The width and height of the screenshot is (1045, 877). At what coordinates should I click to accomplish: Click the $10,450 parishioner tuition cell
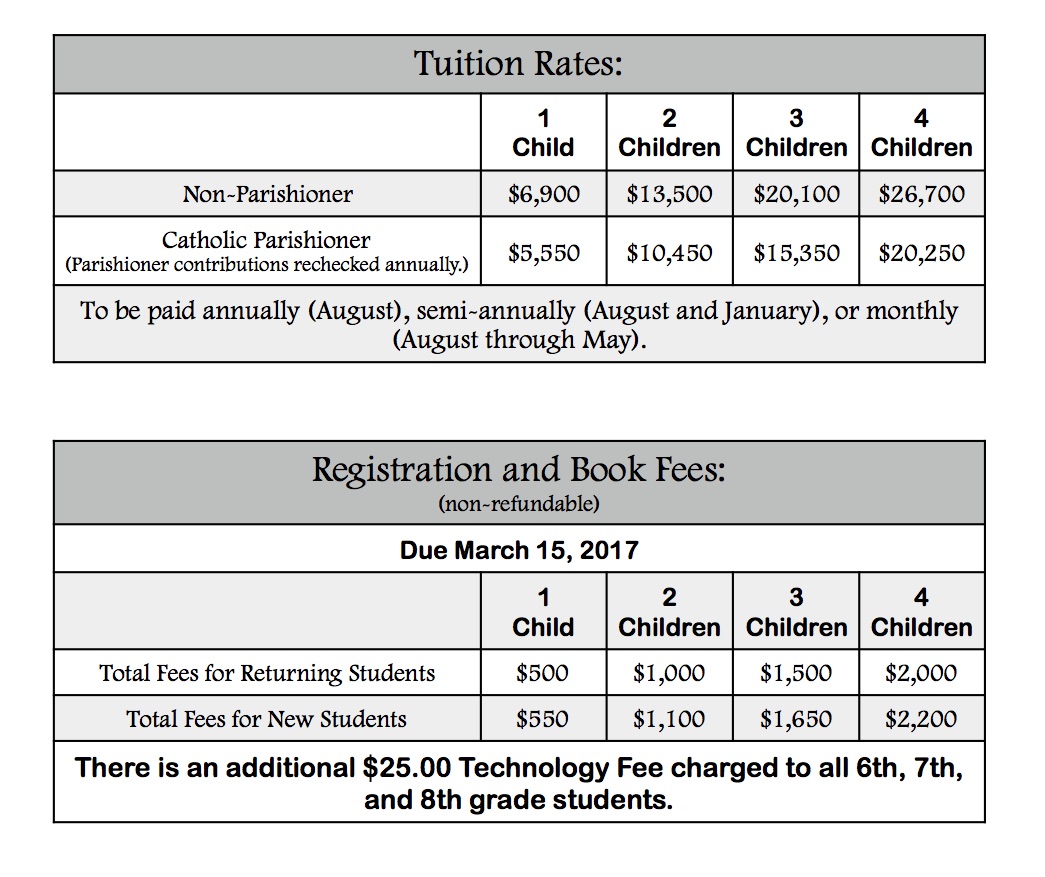(x=669, y=253)
